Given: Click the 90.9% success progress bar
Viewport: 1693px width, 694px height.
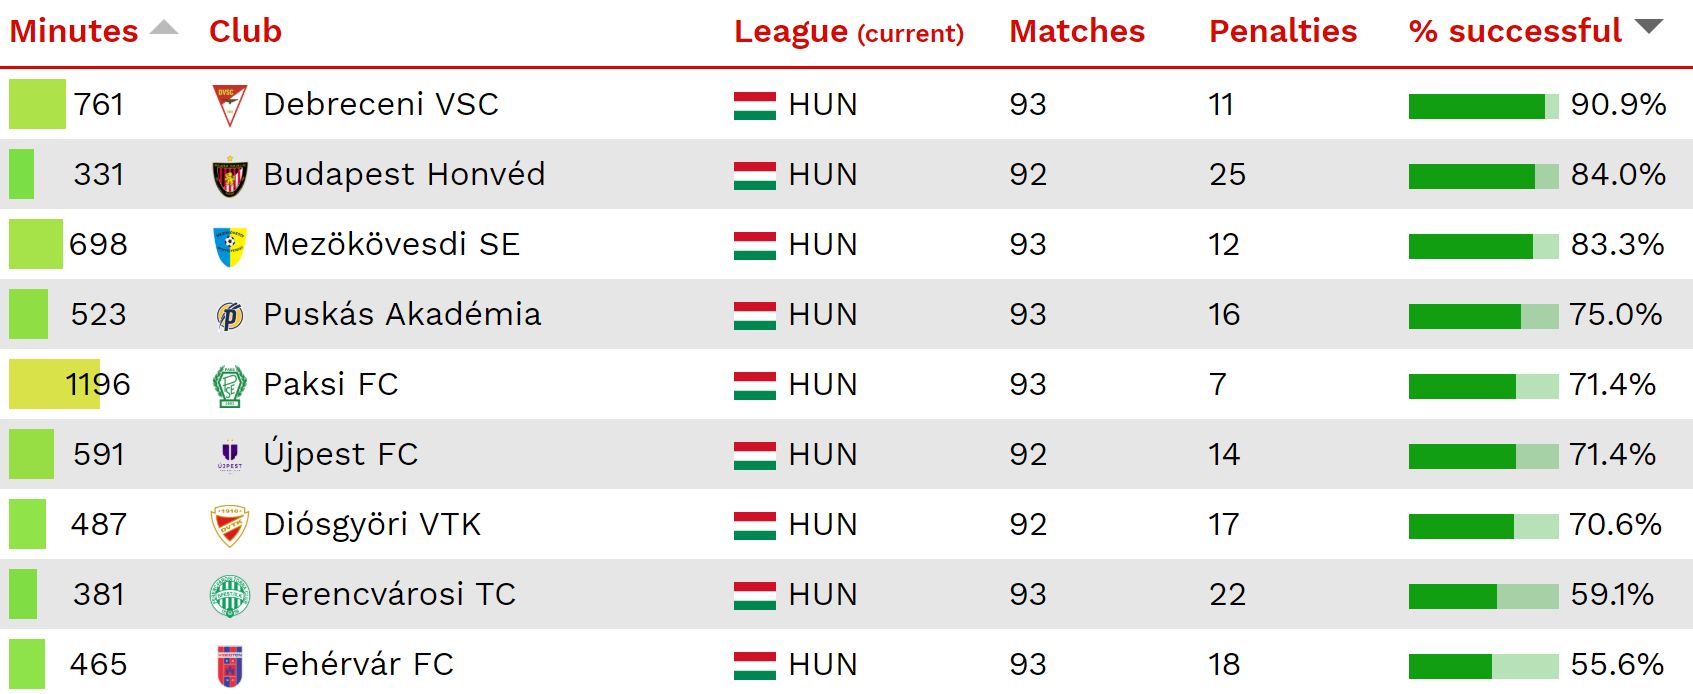Looking at the screenshot, I should [x=1484, y=106].
